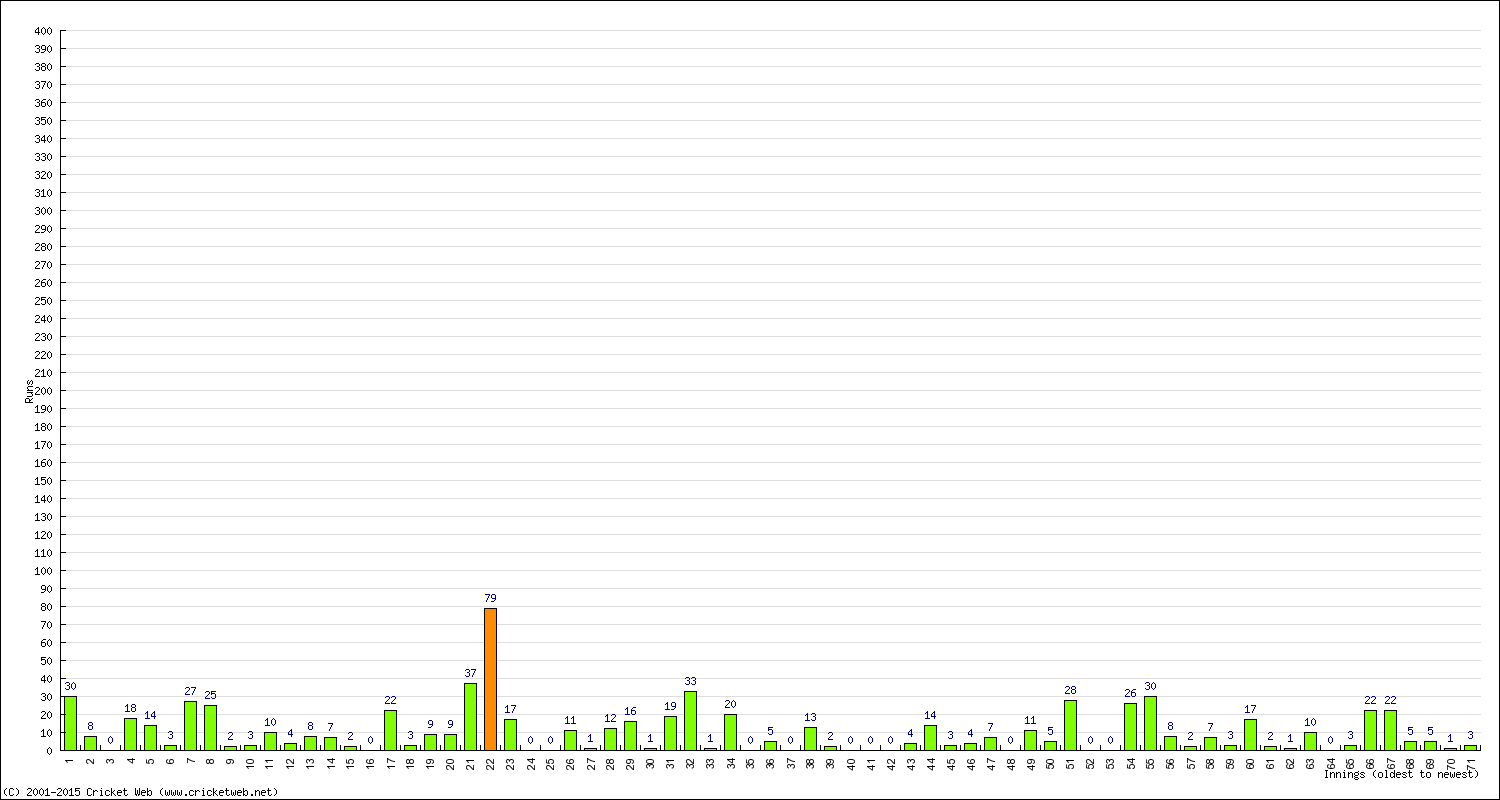The height and width of the screenshot is (800, 1500).
Task: Click the value label 26 above innings 54
Action: [1130, 694]
